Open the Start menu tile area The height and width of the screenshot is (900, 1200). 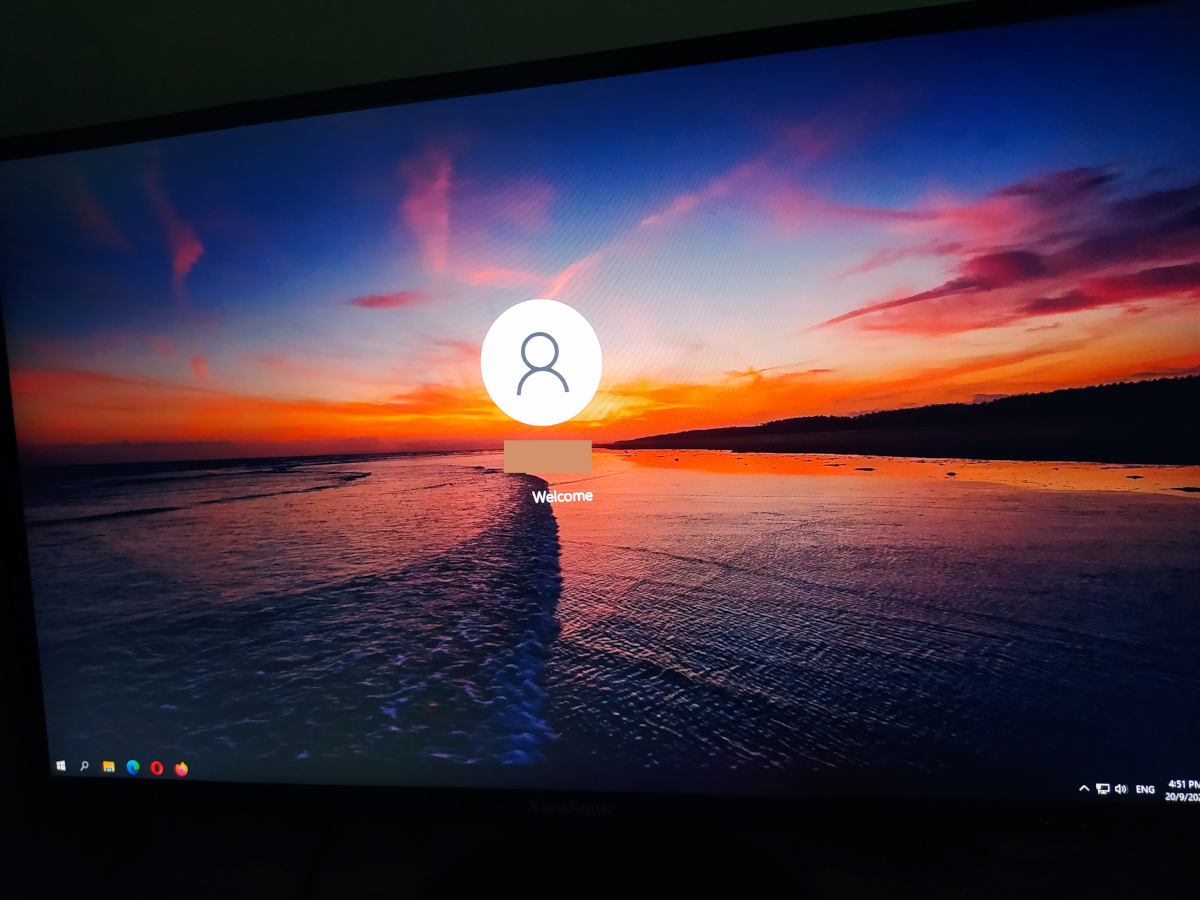click(60, 765)
